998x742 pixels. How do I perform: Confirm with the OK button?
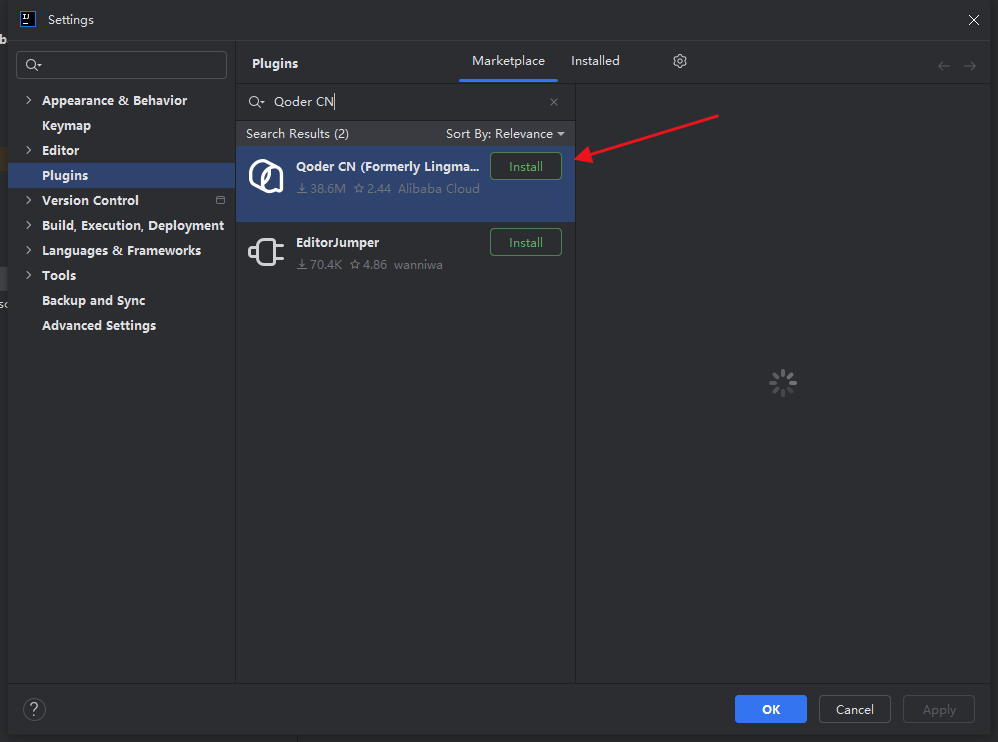pyautogui.click(x=771, y=709)
